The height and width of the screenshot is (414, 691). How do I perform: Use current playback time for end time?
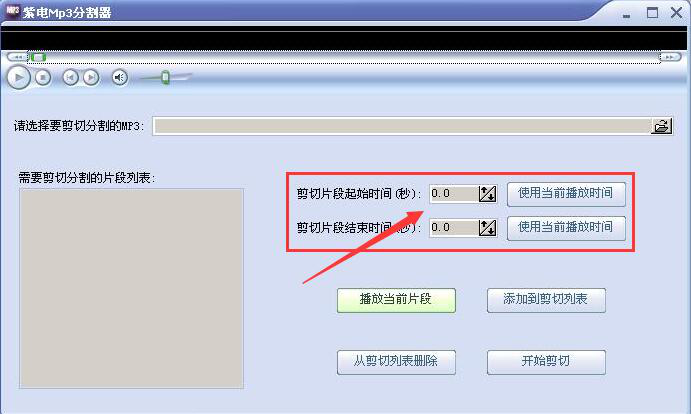(566, 228)
